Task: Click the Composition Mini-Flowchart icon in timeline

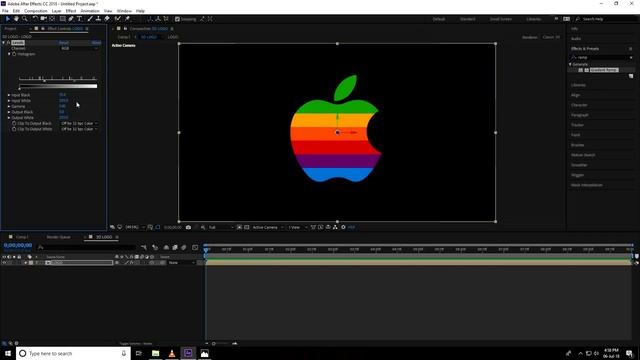Action: pos(144,247)
